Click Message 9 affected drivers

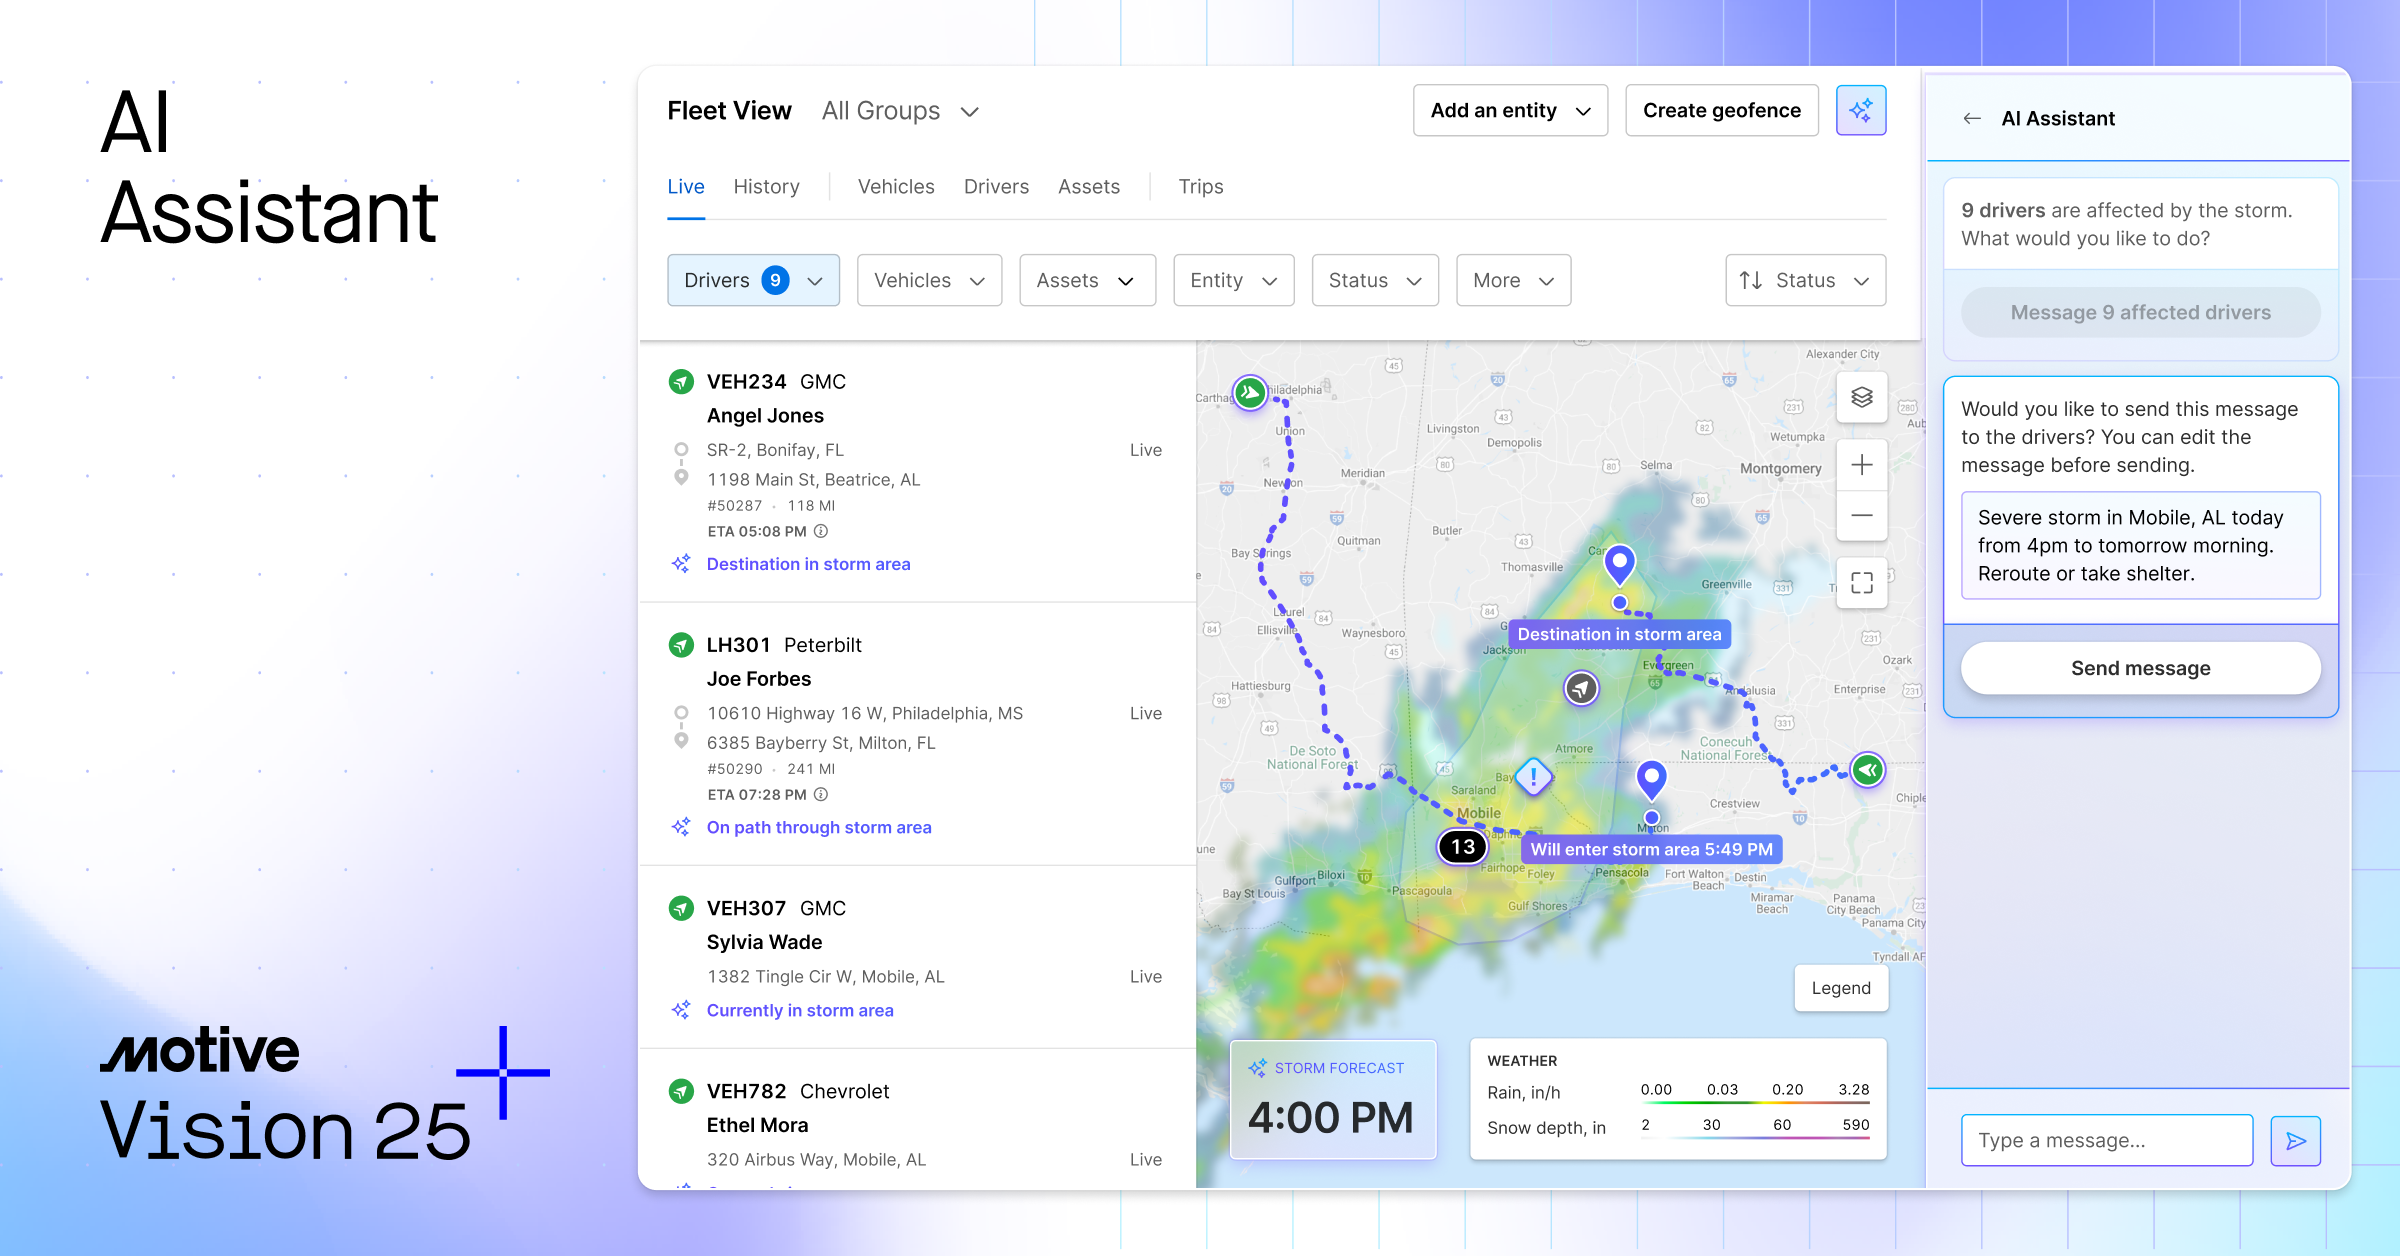point(2139,312)
